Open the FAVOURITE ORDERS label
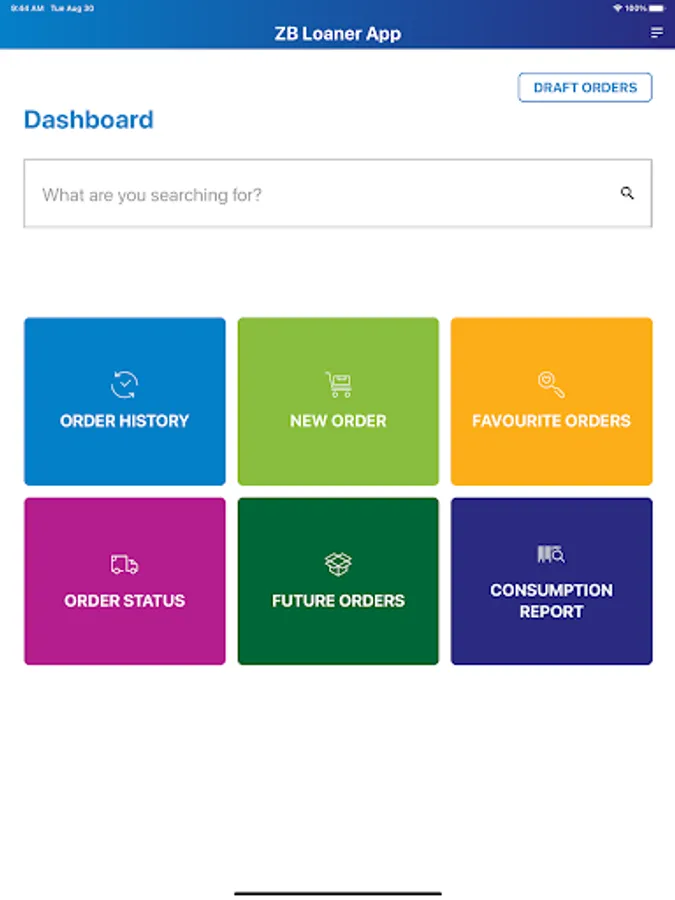Image resolution: width=675 pixels, height=900 pixels. [x=551, y=421]
